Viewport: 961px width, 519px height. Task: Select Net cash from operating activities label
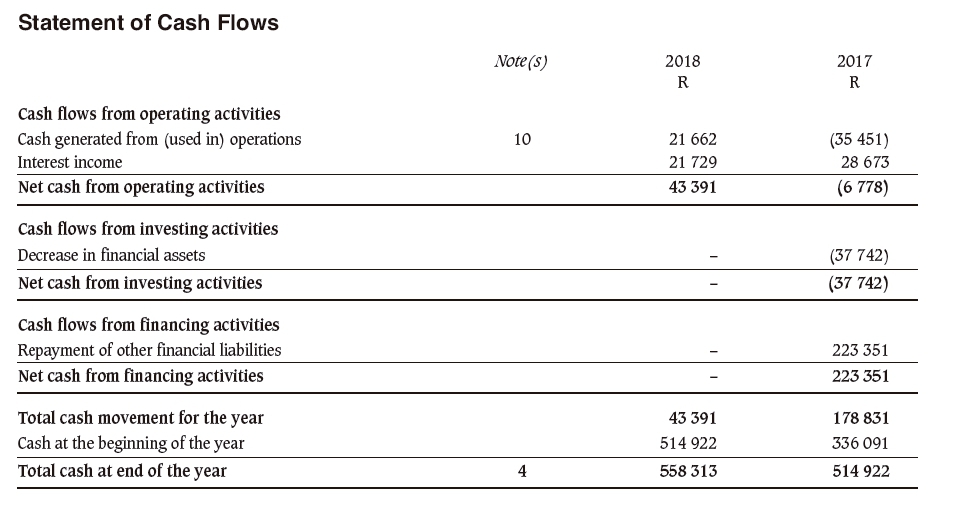(141, 187)
